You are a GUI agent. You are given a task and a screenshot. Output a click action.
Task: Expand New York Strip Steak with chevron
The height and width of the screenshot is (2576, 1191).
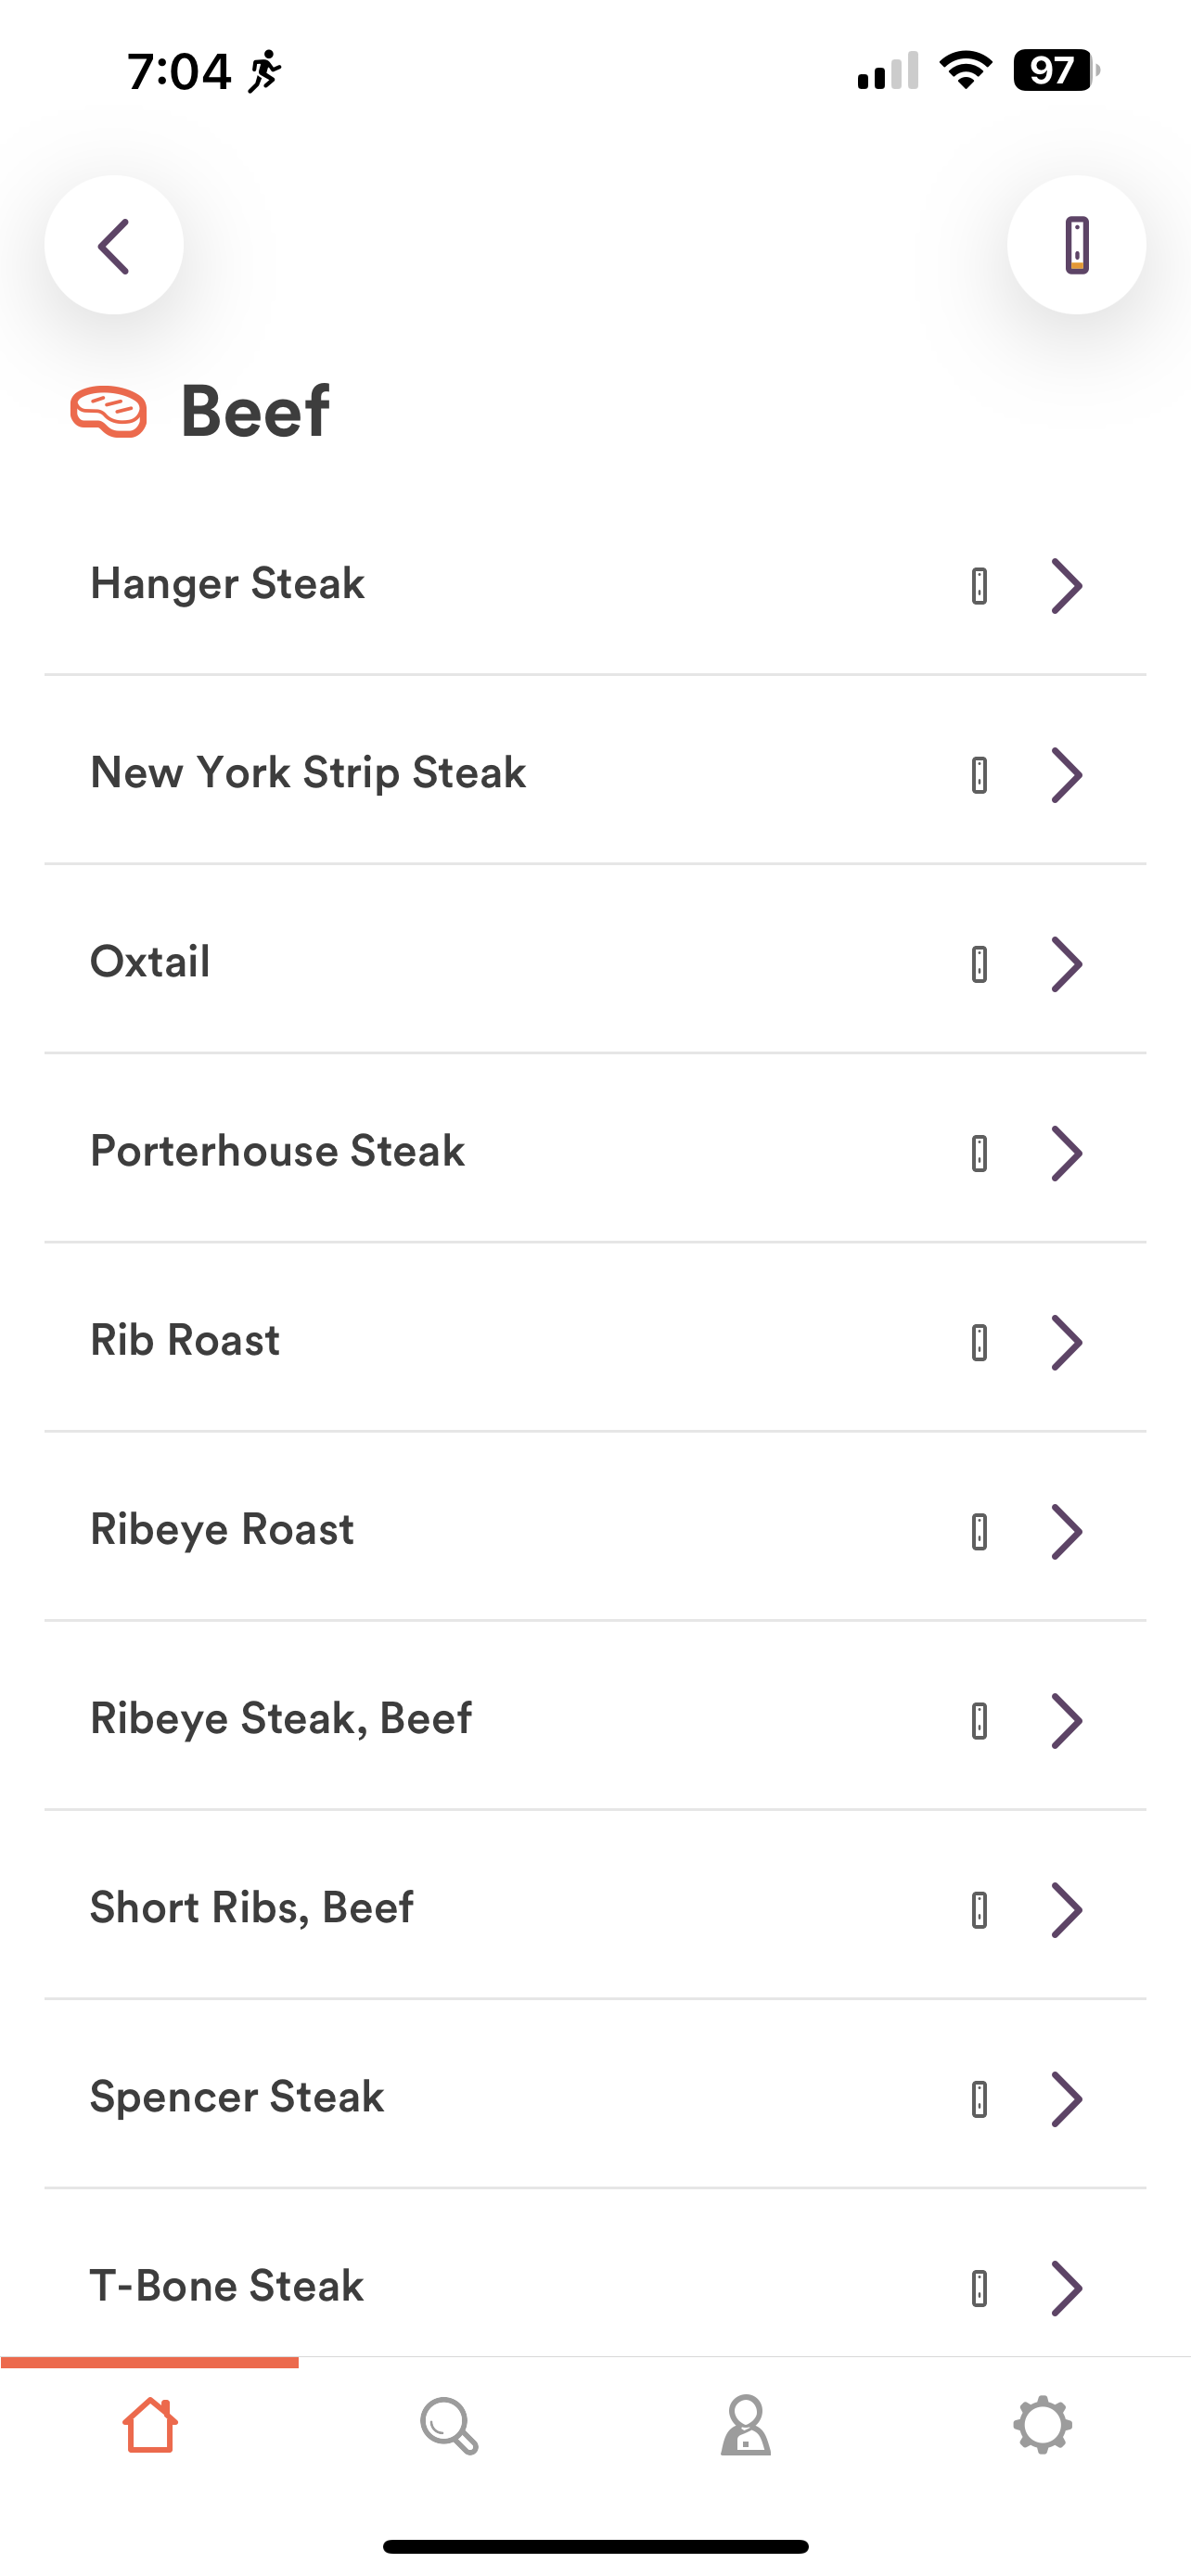point(1067,775)
